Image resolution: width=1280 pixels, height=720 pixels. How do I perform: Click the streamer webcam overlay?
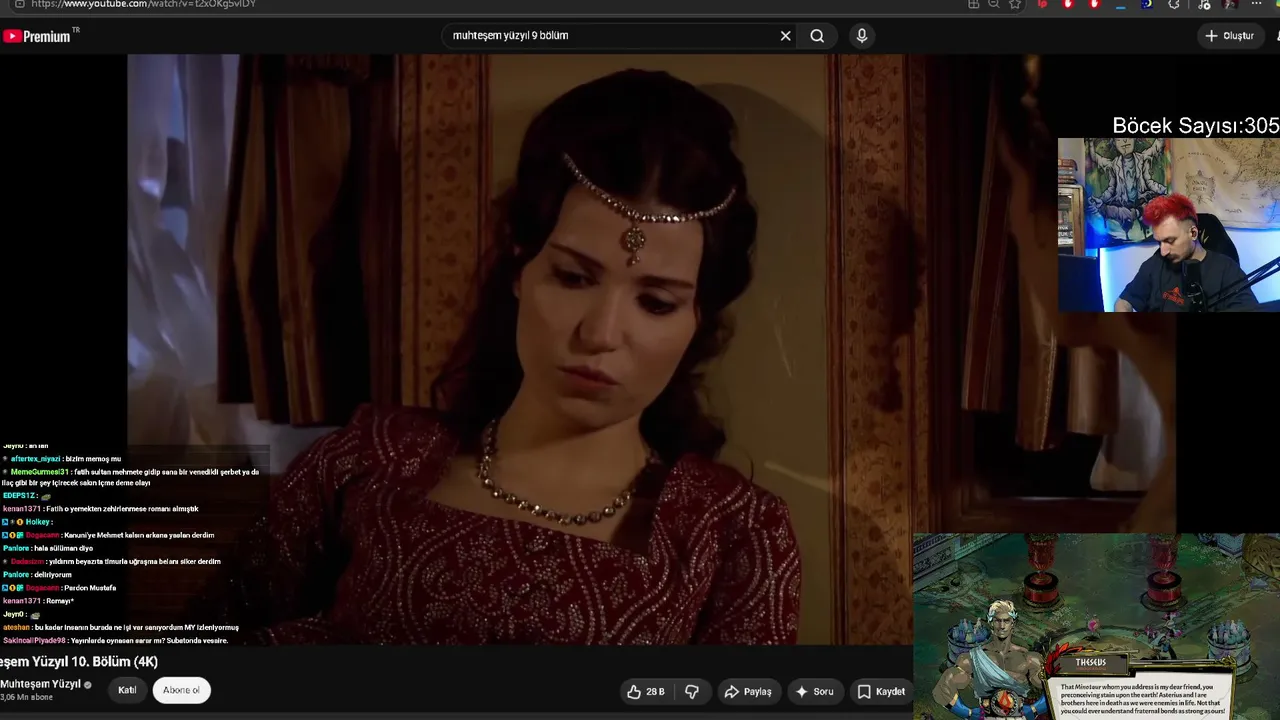(1169, 225)
